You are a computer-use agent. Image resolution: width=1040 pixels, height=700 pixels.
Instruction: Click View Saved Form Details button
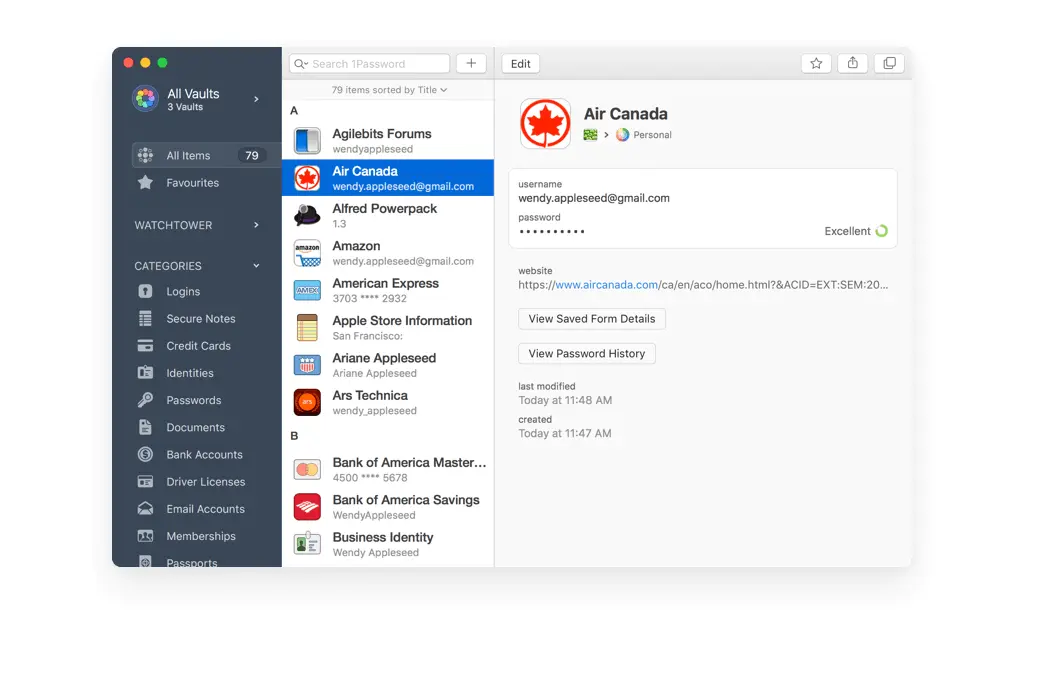point(592,318)
